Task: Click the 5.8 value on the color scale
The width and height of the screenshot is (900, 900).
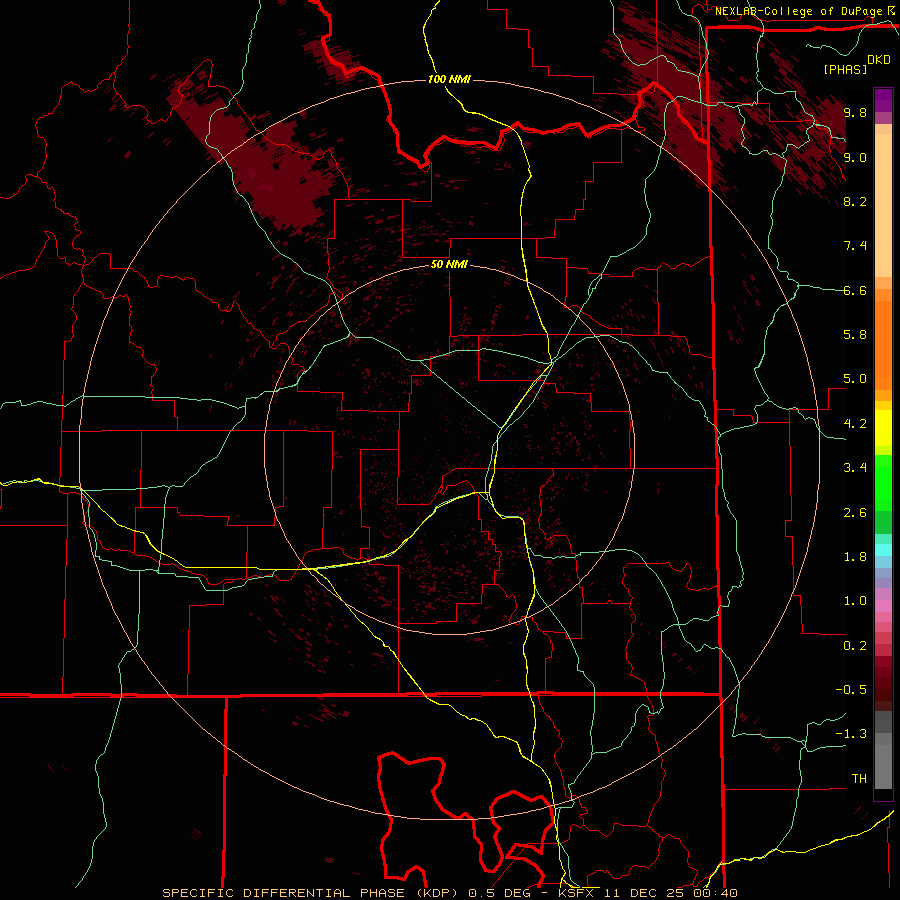Action: [x=855, y=335]
